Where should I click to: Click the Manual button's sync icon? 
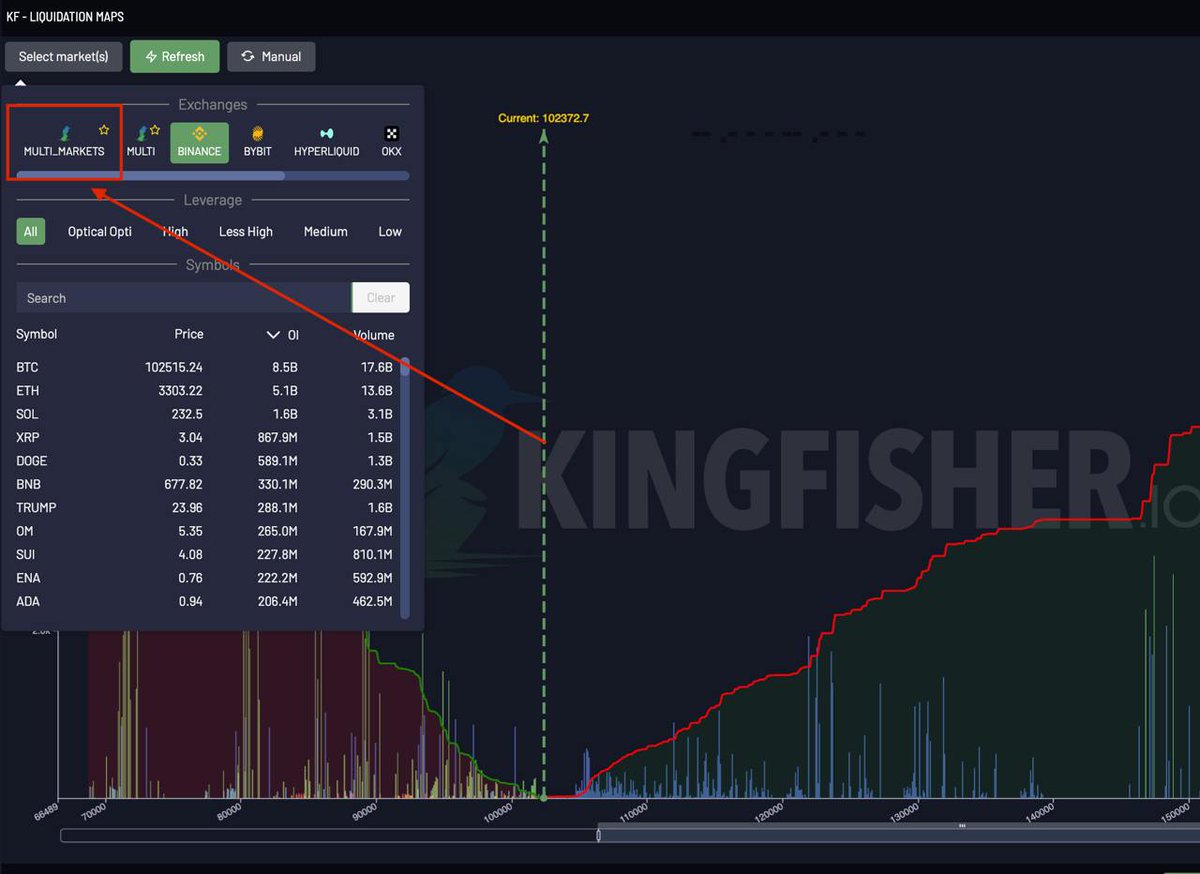tap(248, 57)
